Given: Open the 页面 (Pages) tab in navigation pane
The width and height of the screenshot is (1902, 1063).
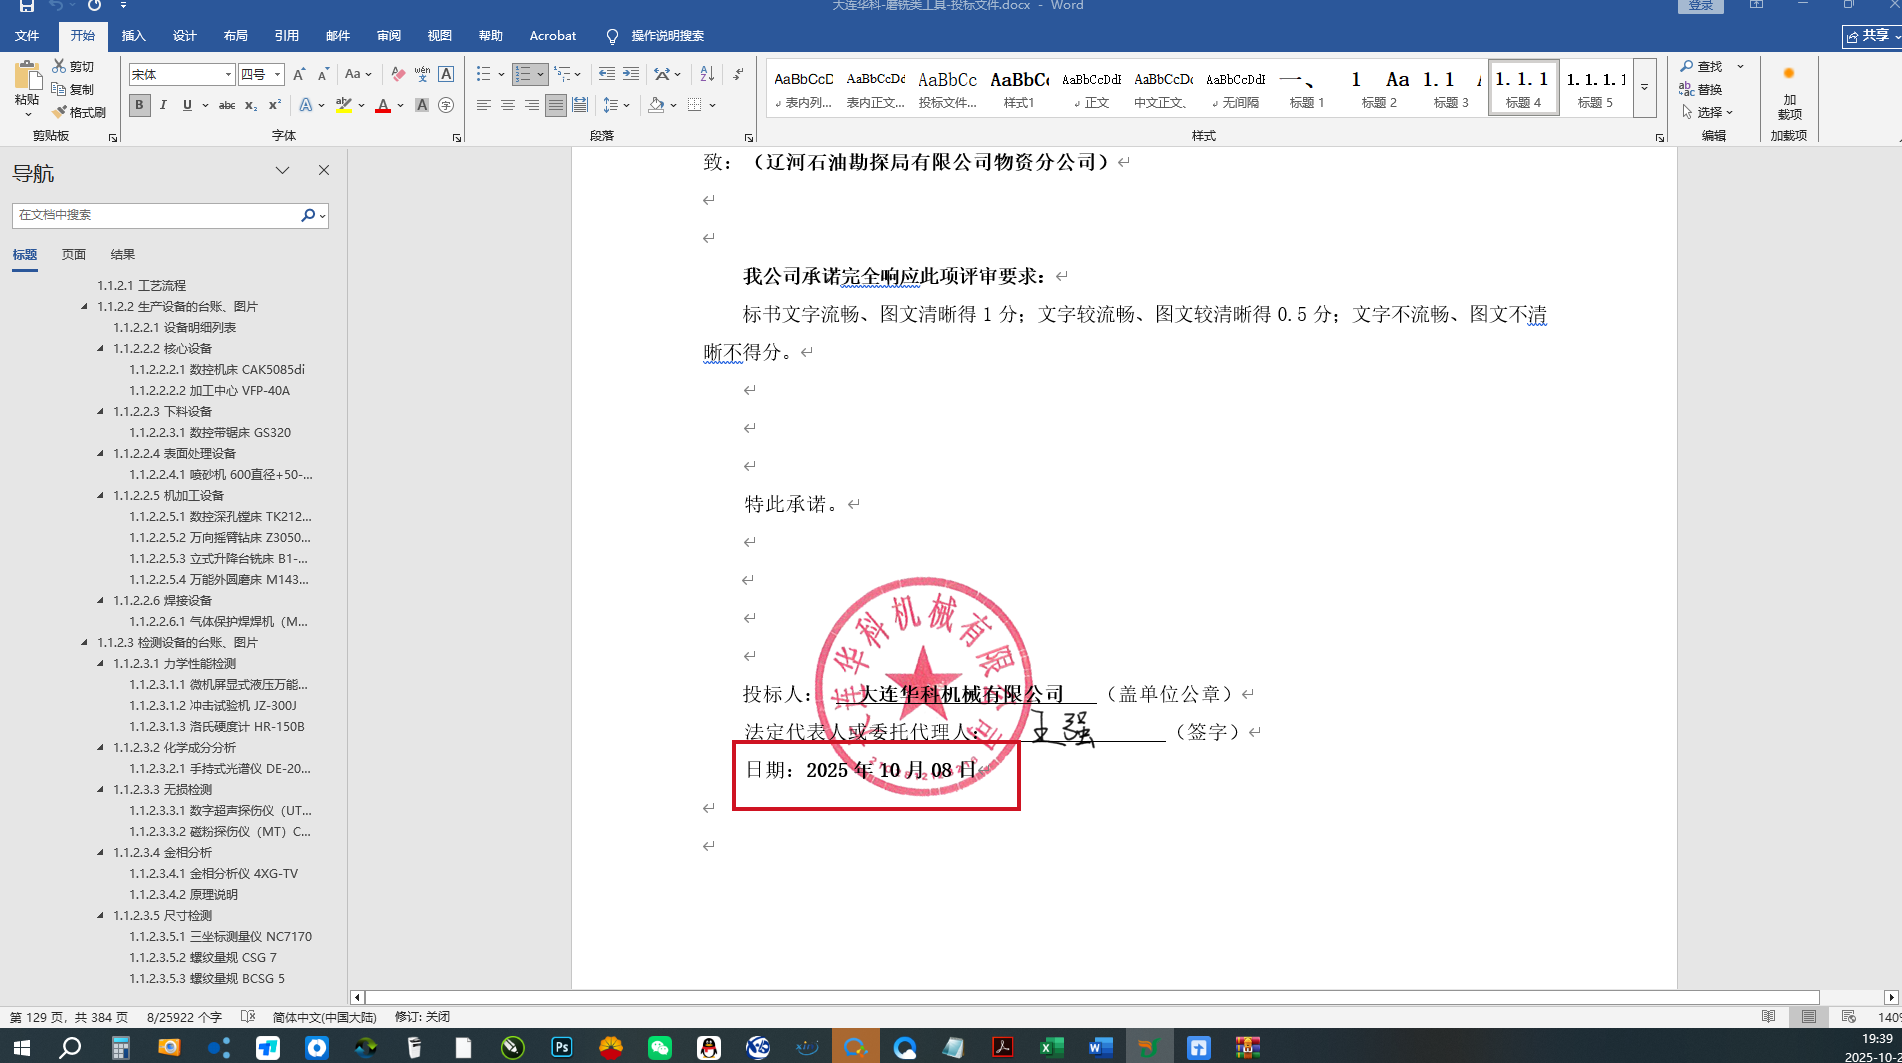Looking at the screenshot, I should [74, 255].
